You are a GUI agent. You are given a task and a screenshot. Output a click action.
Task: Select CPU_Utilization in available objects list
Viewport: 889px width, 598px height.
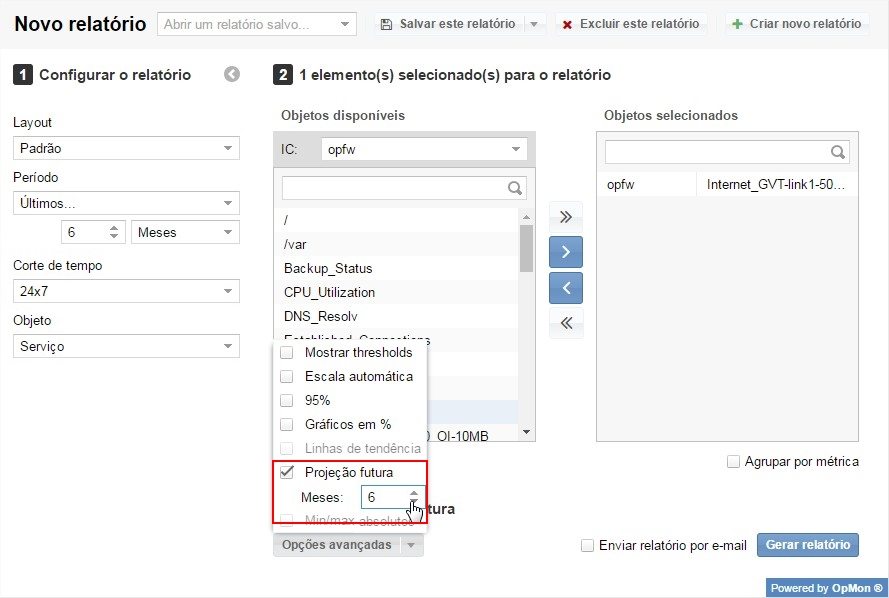point(330,292)
